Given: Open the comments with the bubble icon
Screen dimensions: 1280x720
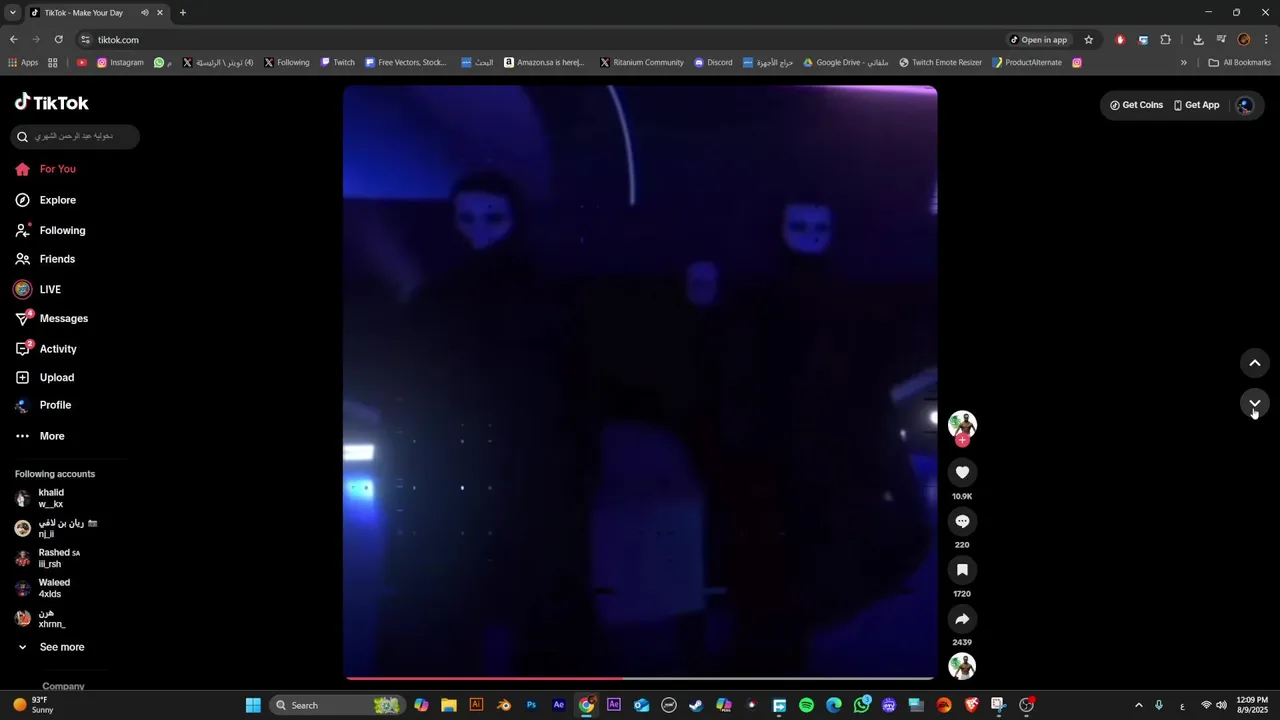Looking at the screenshot, I should click(962, 521).
